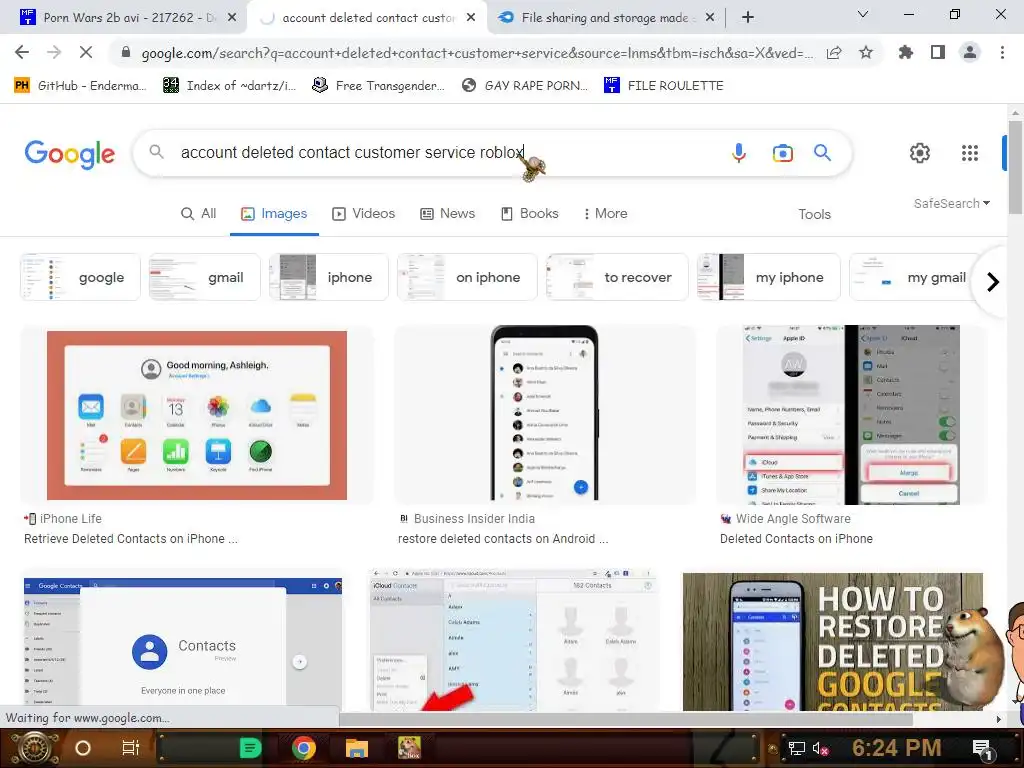Bookmark this page with the star icon
This screenshot has width=1024, height=768.
click(x=866, y=52)
